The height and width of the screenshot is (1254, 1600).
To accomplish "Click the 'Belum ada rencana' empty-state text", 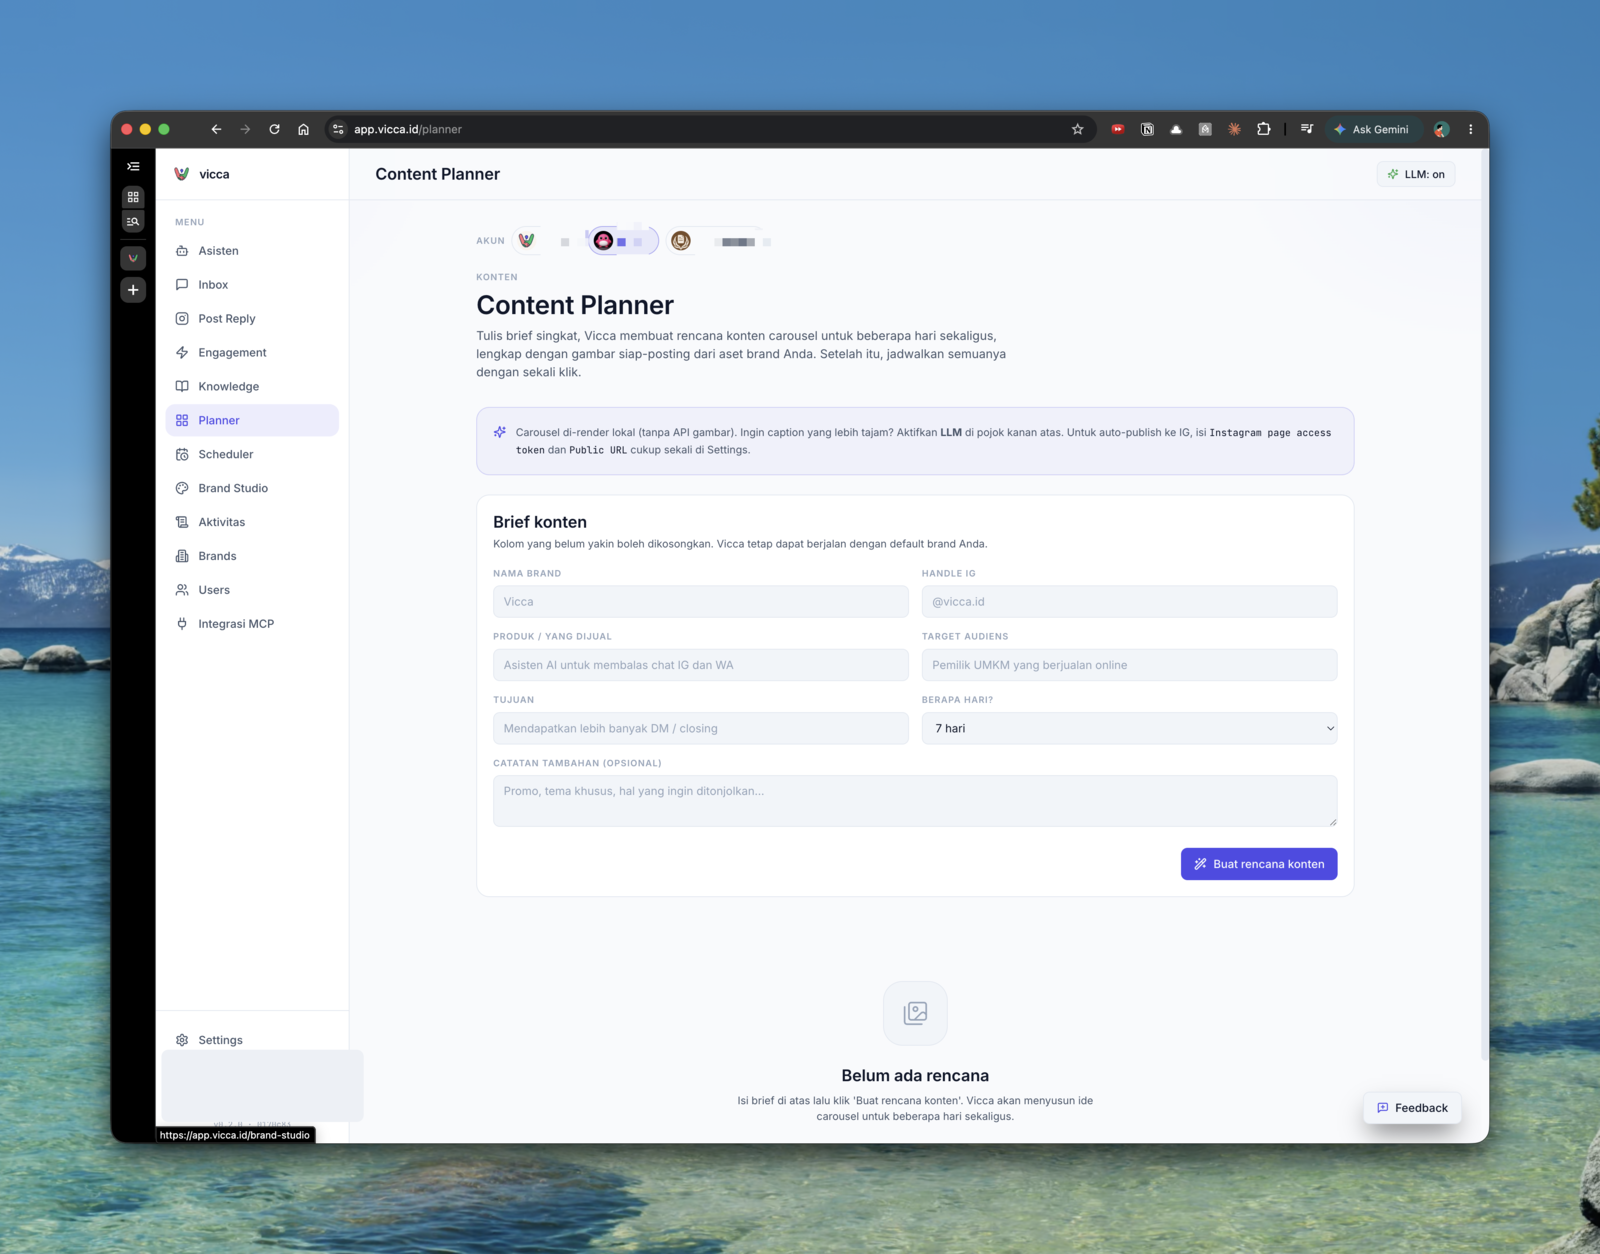I will 915,1076.
